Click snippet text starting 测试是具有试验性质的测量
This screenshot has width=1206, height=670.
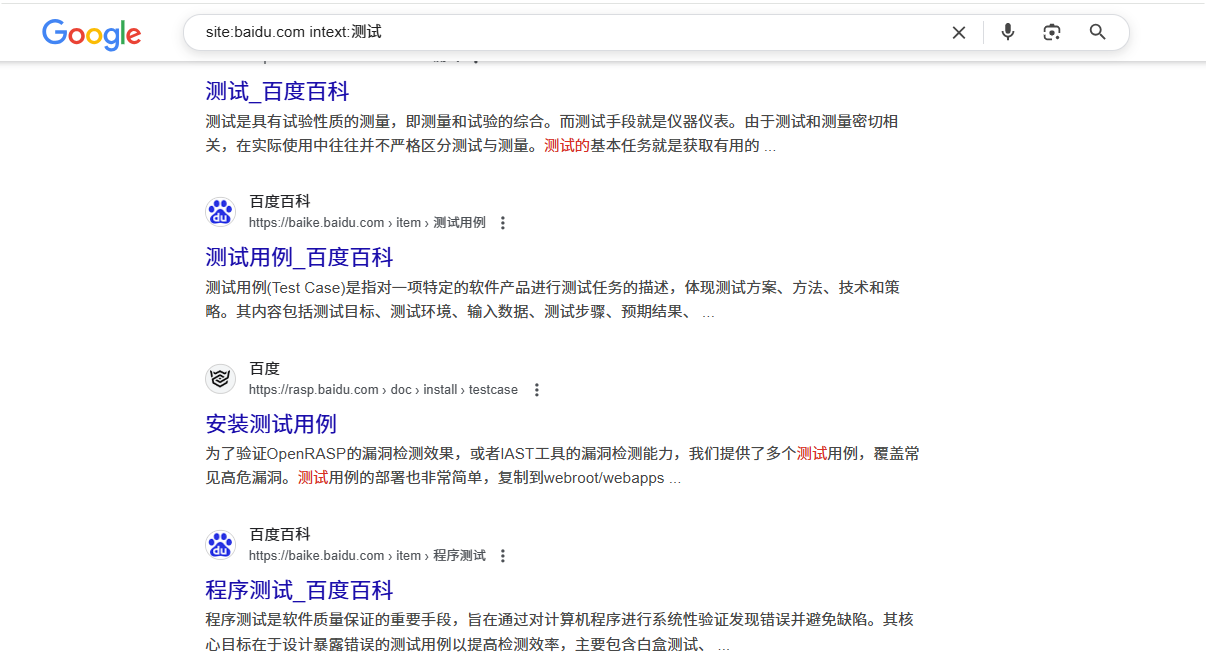coord(552,134)
